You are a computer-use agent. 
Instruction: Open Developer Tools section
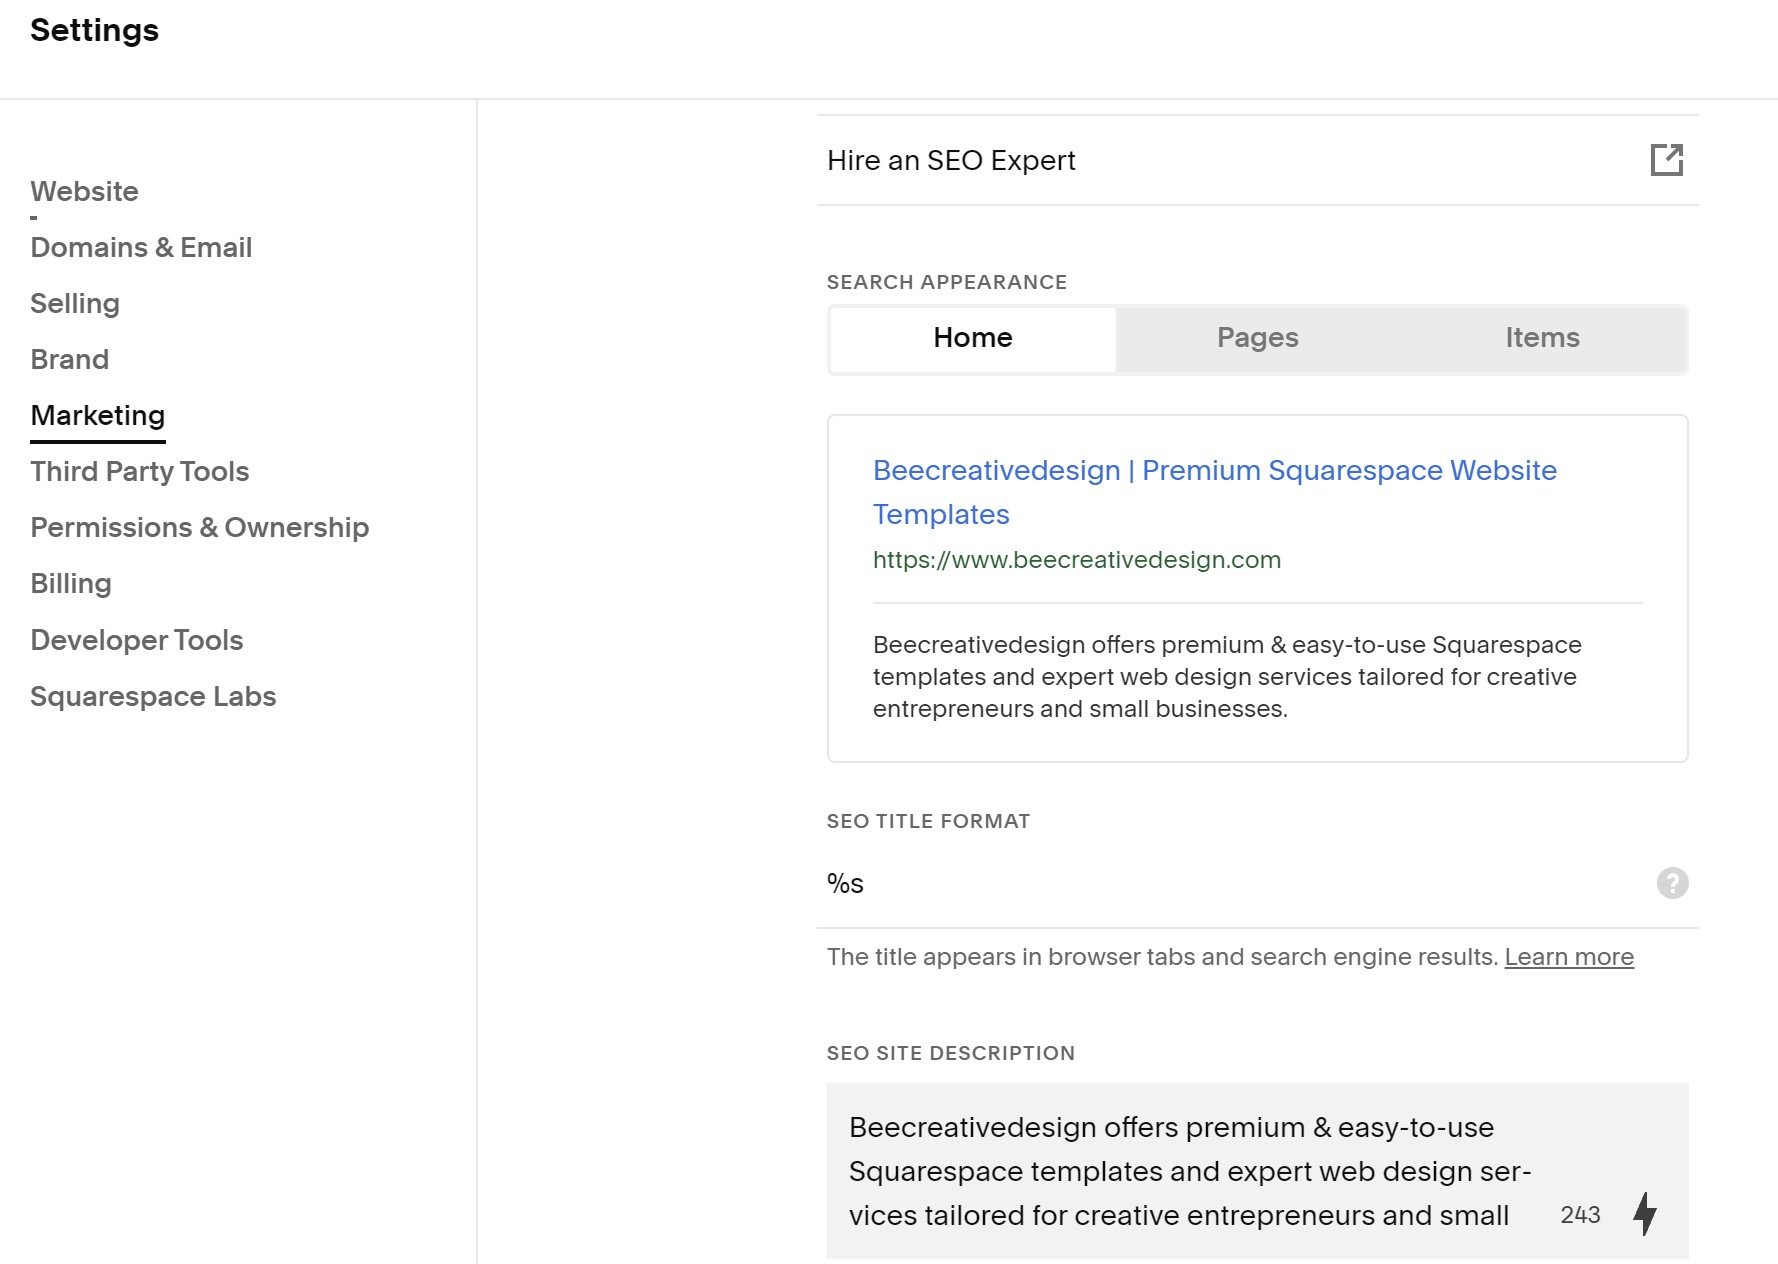coord(137,640)
